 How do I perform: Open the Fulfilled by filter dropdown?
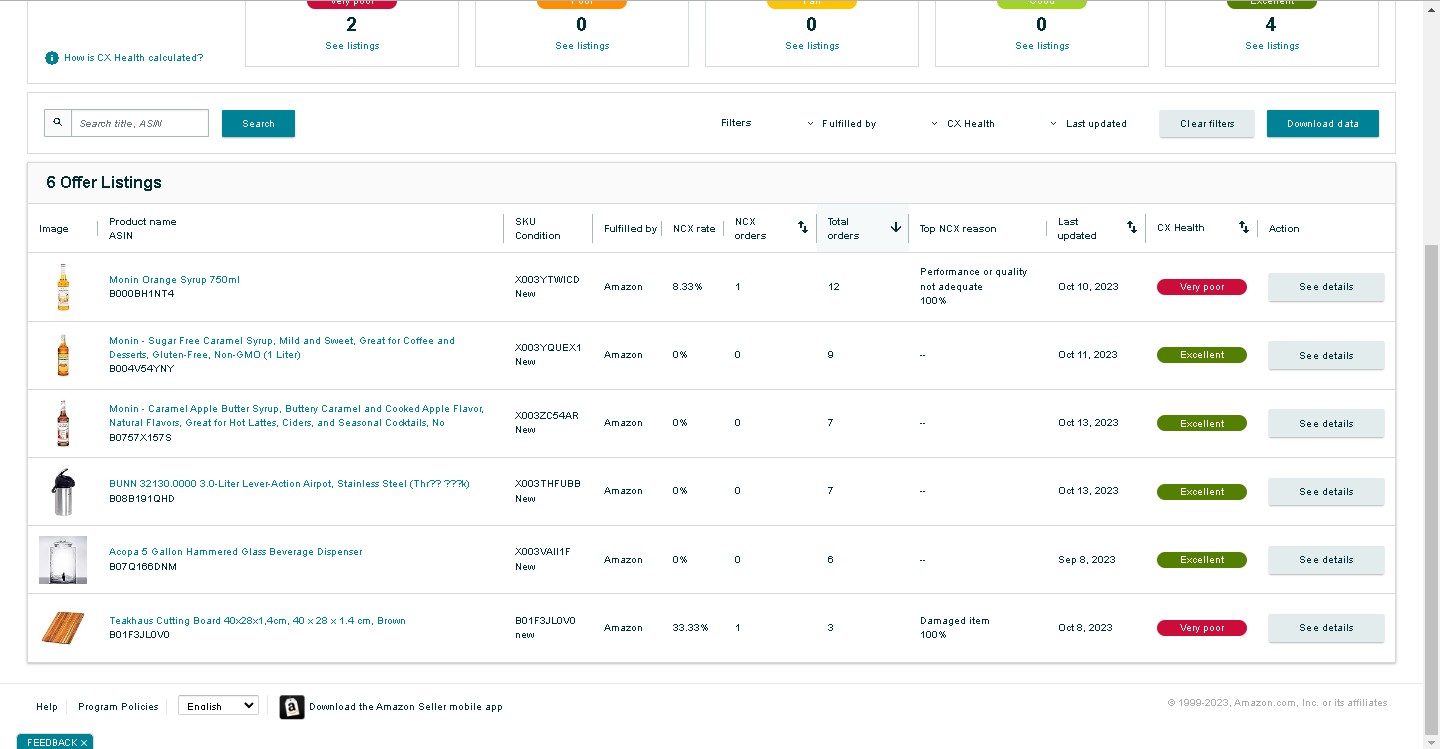pos(842,124)
